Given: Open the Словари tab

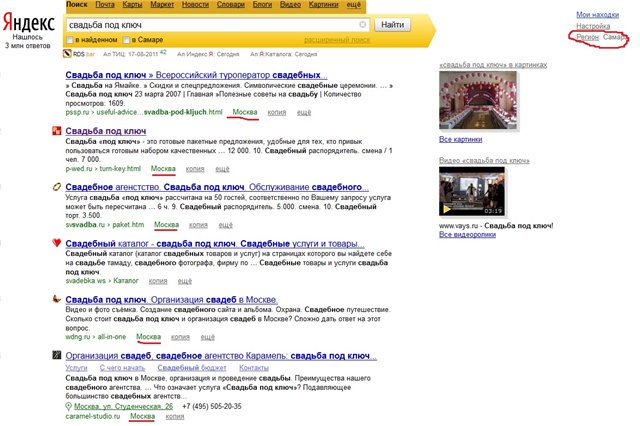Looking at the screenshot, I should coord(231,4).
